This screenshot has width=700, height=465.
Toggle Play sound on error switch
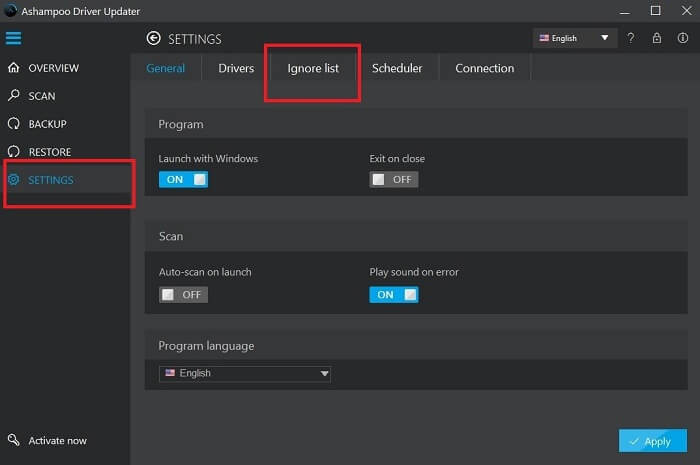394,295
